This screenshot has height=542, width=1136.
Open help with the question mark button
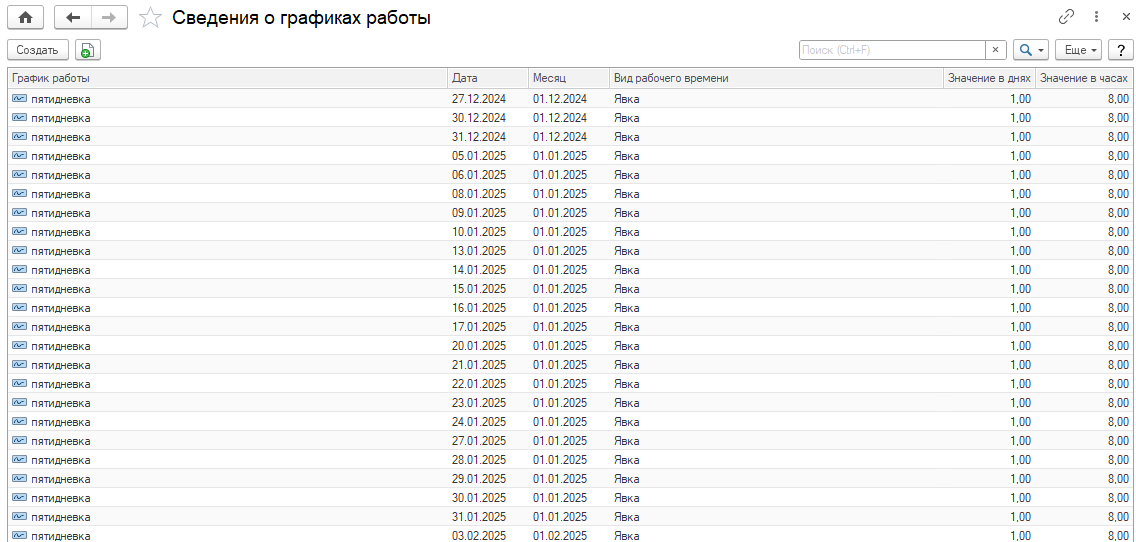point(1121,50)
